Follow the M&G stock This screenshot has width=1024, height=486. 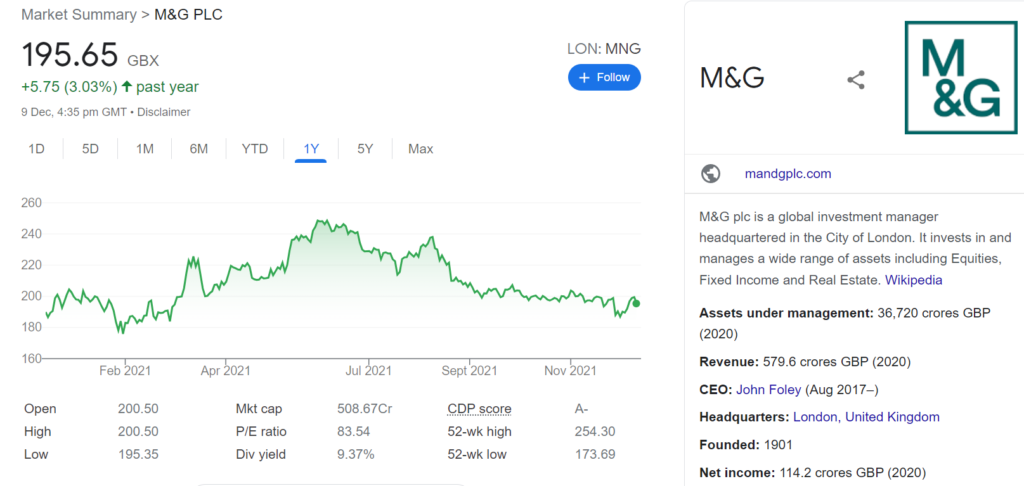604,77
